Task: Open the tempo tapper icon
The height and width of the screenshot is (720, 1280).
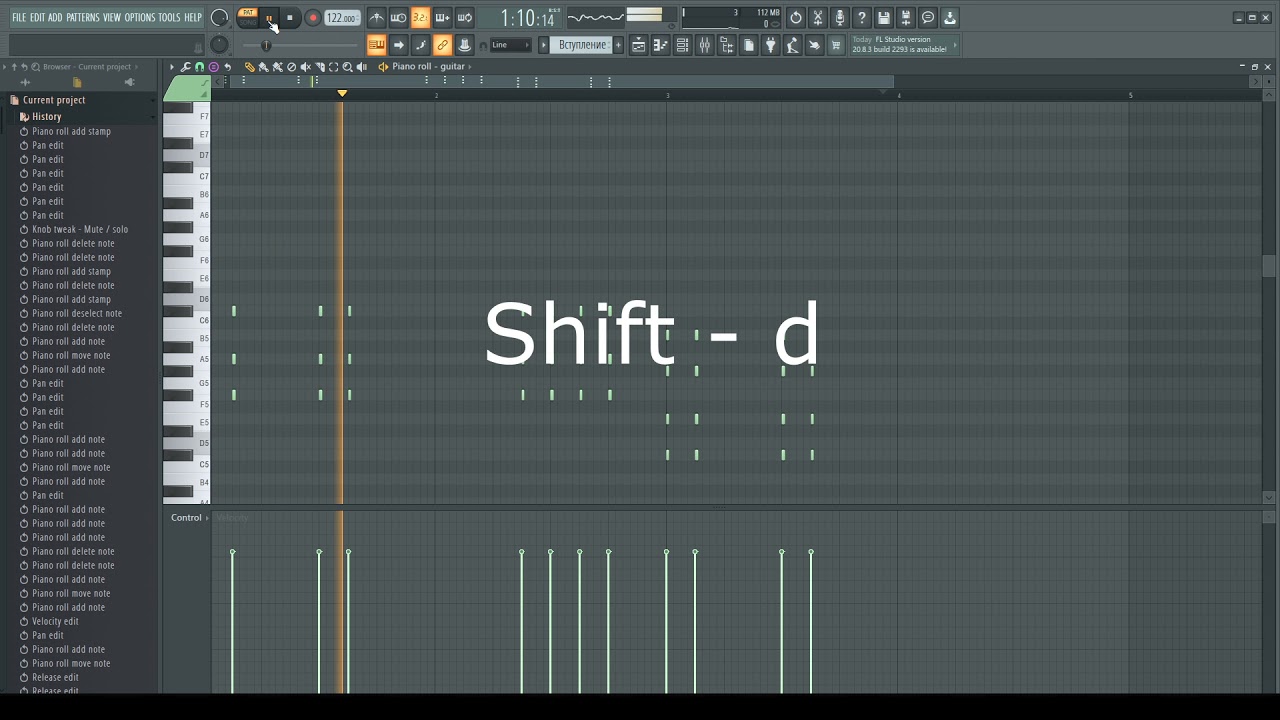Action: (792, 45)
